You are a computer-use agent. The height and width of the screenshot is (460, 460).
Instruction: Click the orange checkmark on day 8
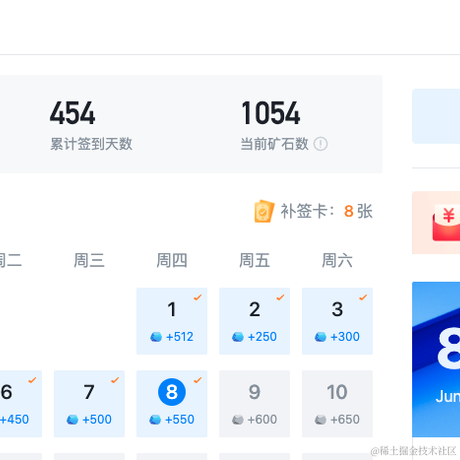(x=198, y=380)
